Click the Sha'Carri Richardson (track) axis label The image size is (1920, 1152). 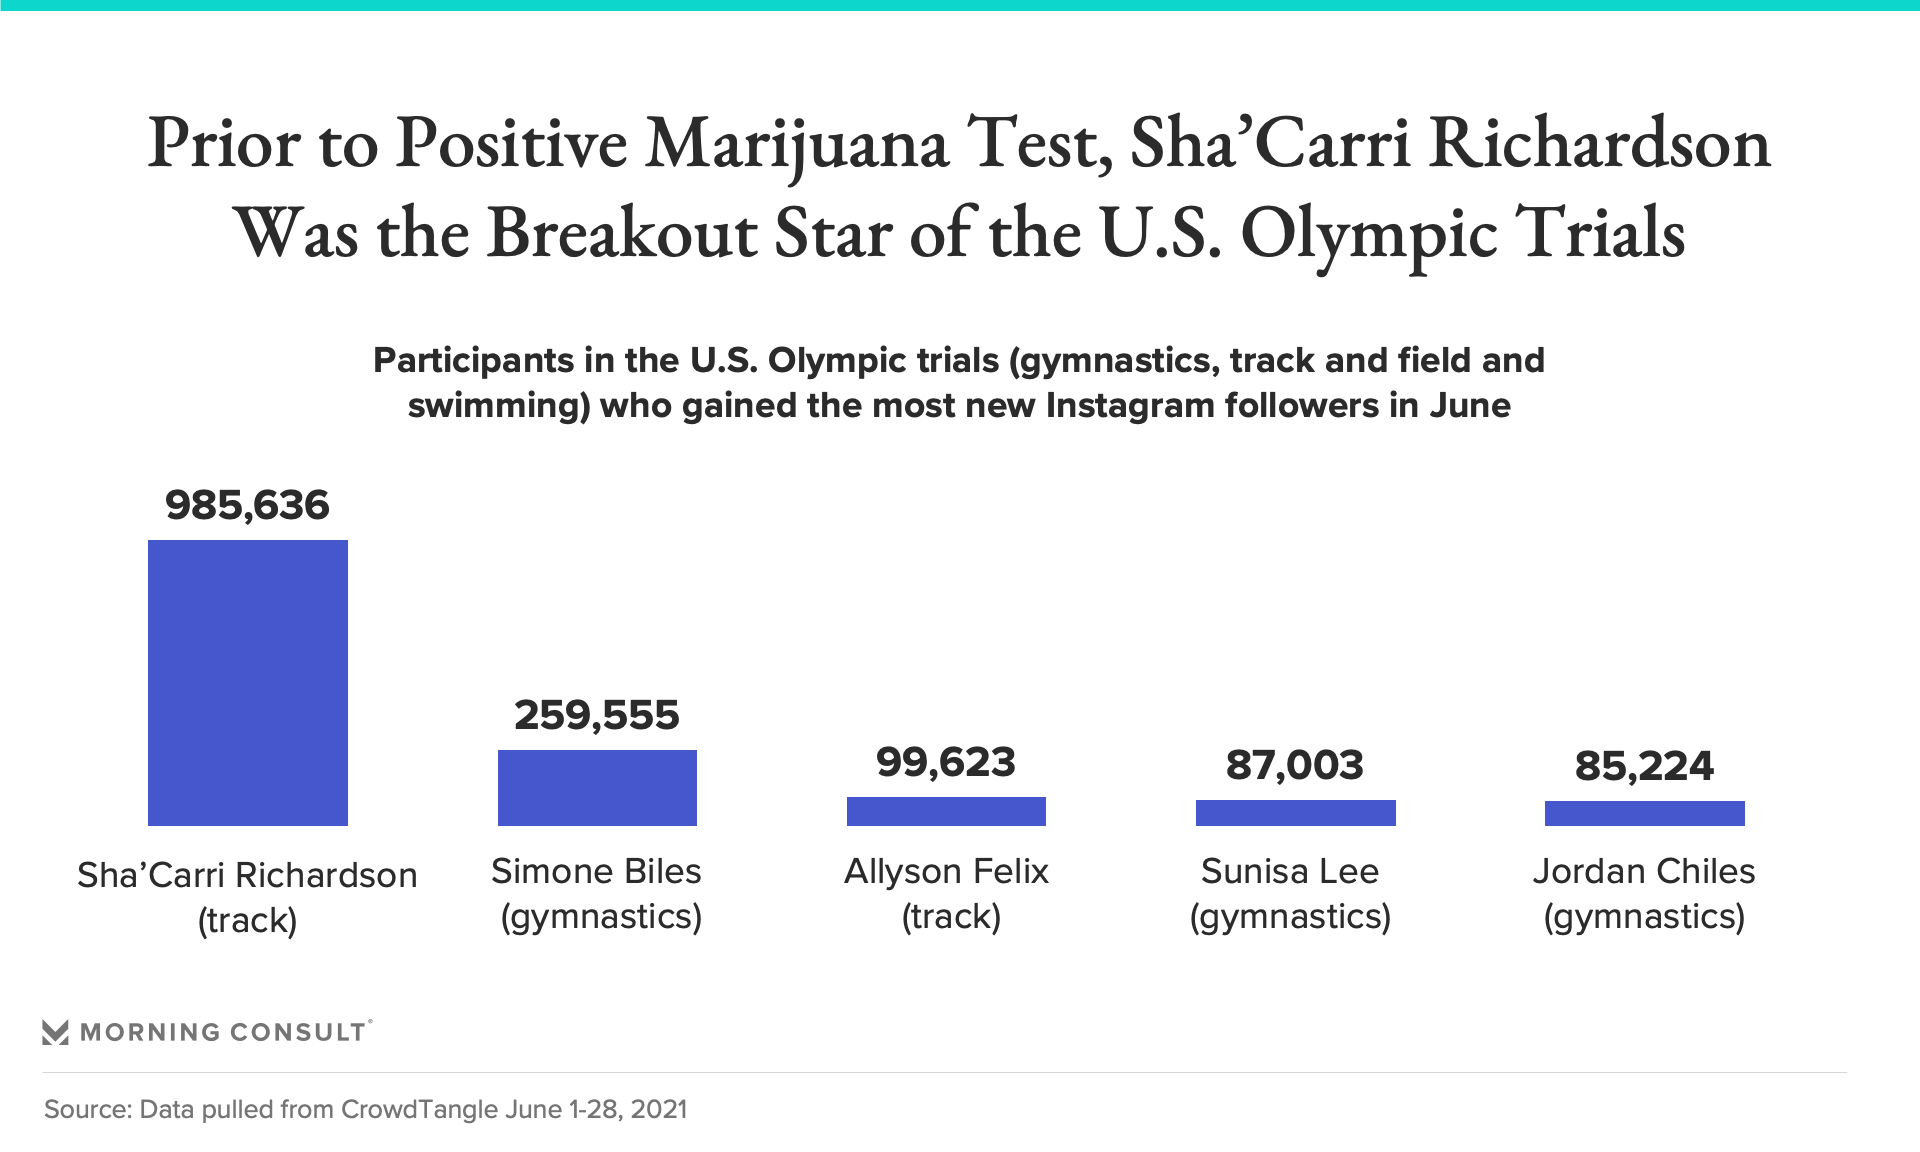[247, 897]
